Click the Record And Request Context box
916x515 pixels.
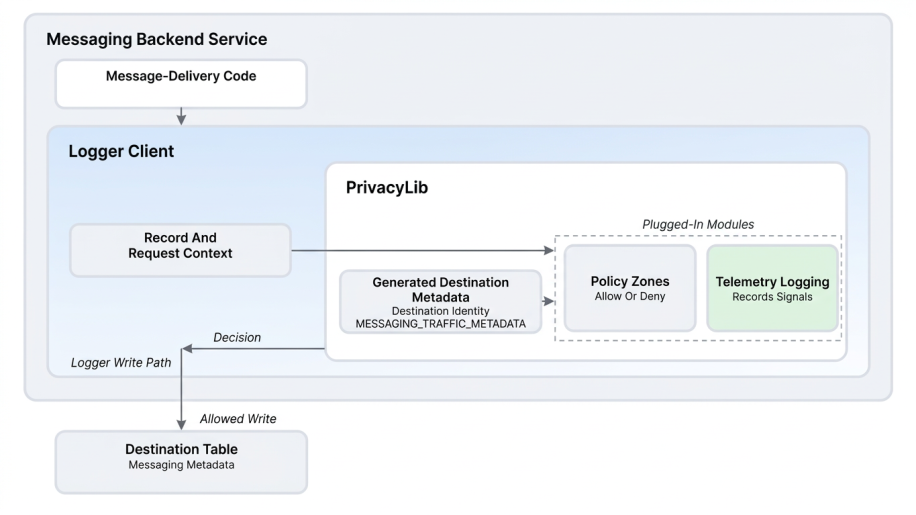coord(181,250)
